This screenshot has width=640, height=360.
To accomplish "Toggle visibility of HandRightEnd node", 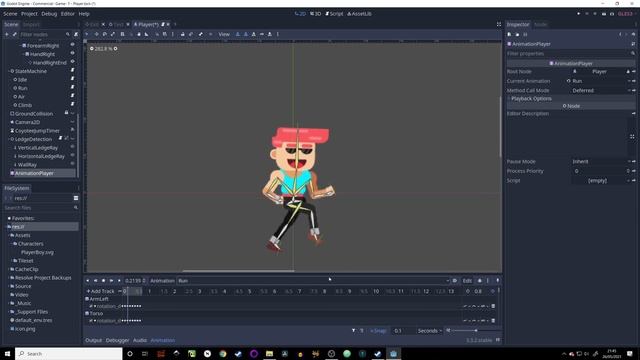I will click(x=72, y=62).
